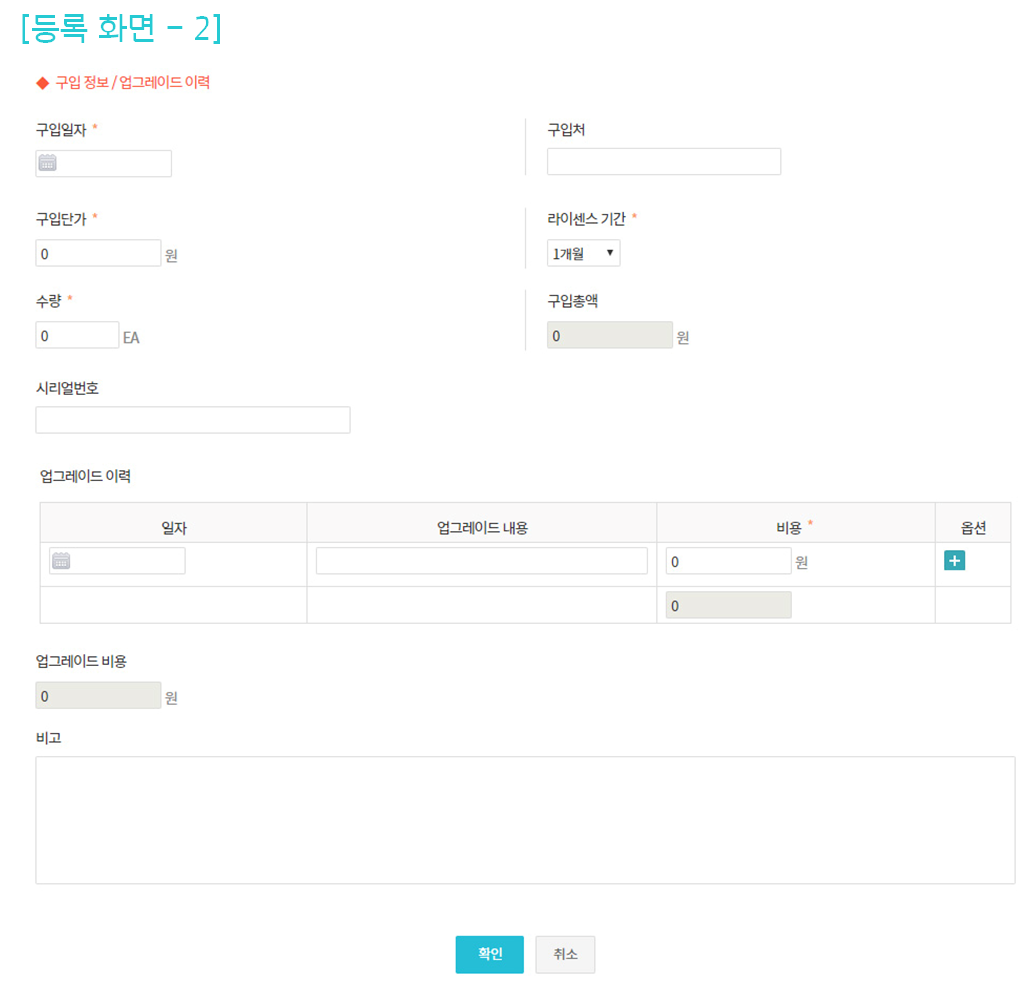
Task: Click the 업그레이드 내용 text input in table
Action: [481, 561]
